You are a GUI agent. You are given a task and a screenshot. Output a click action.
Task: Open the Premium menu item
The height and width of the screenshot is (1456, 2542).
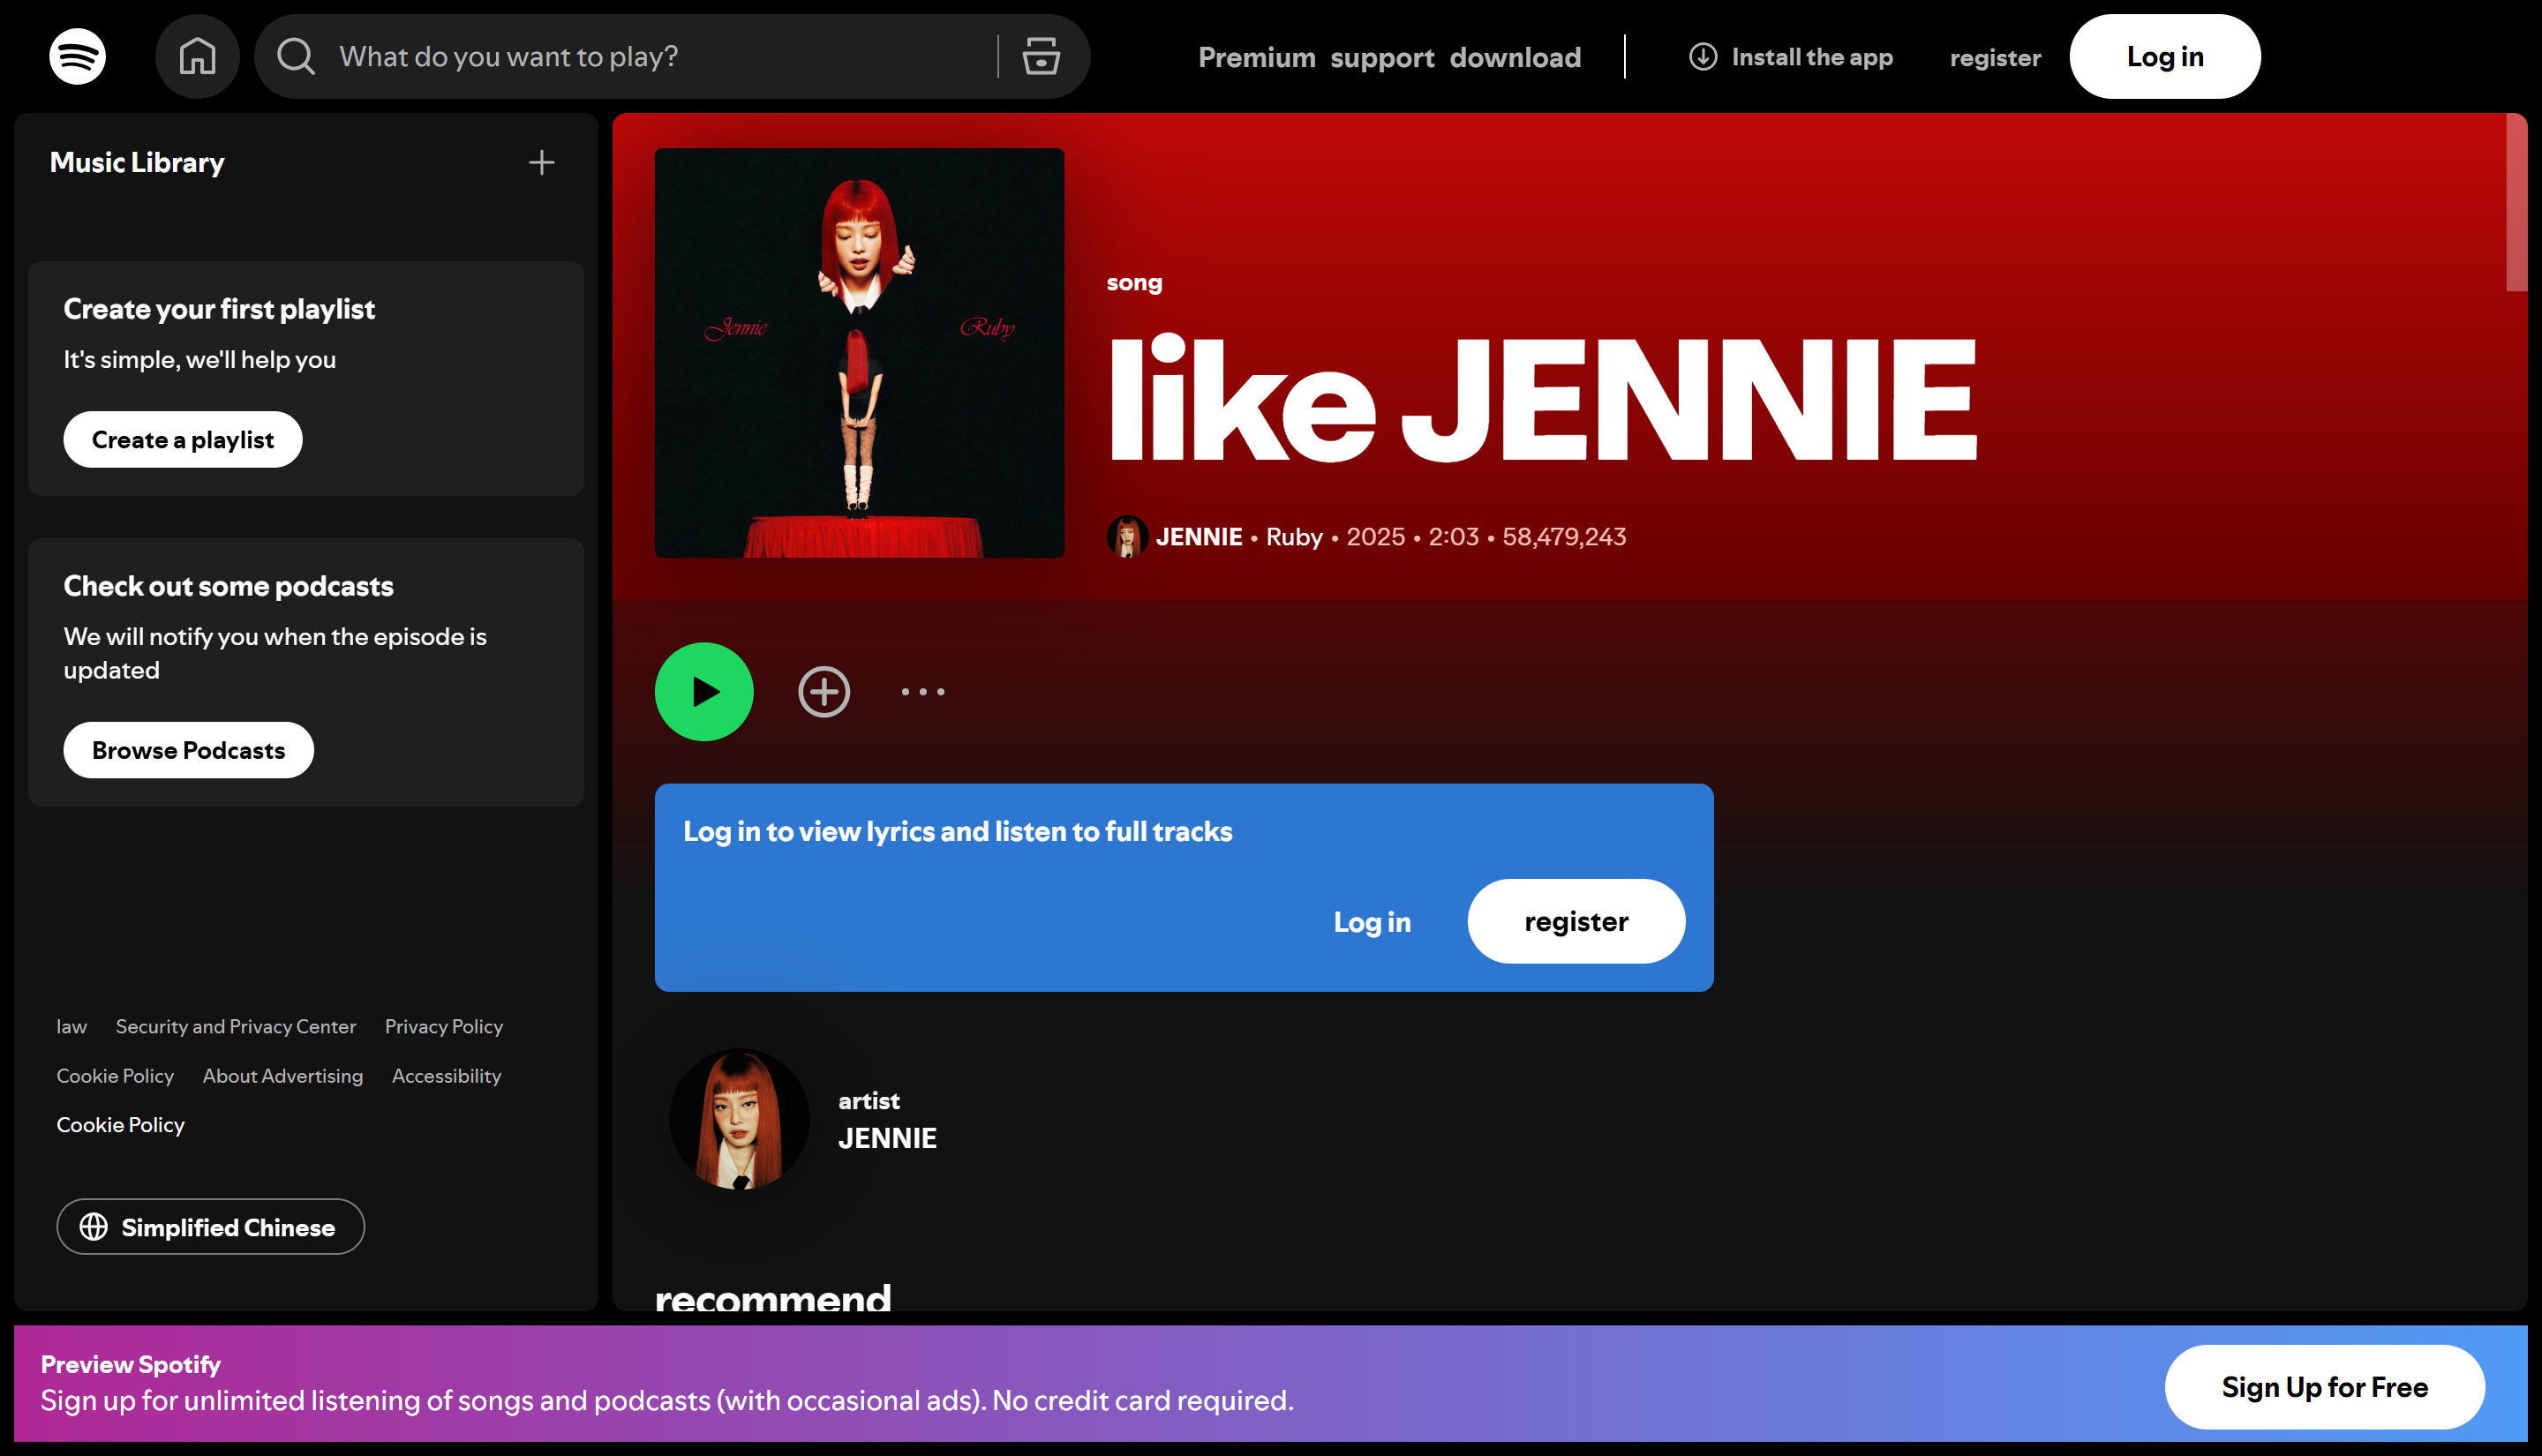pyautogui.click(x=1257, y=57)
